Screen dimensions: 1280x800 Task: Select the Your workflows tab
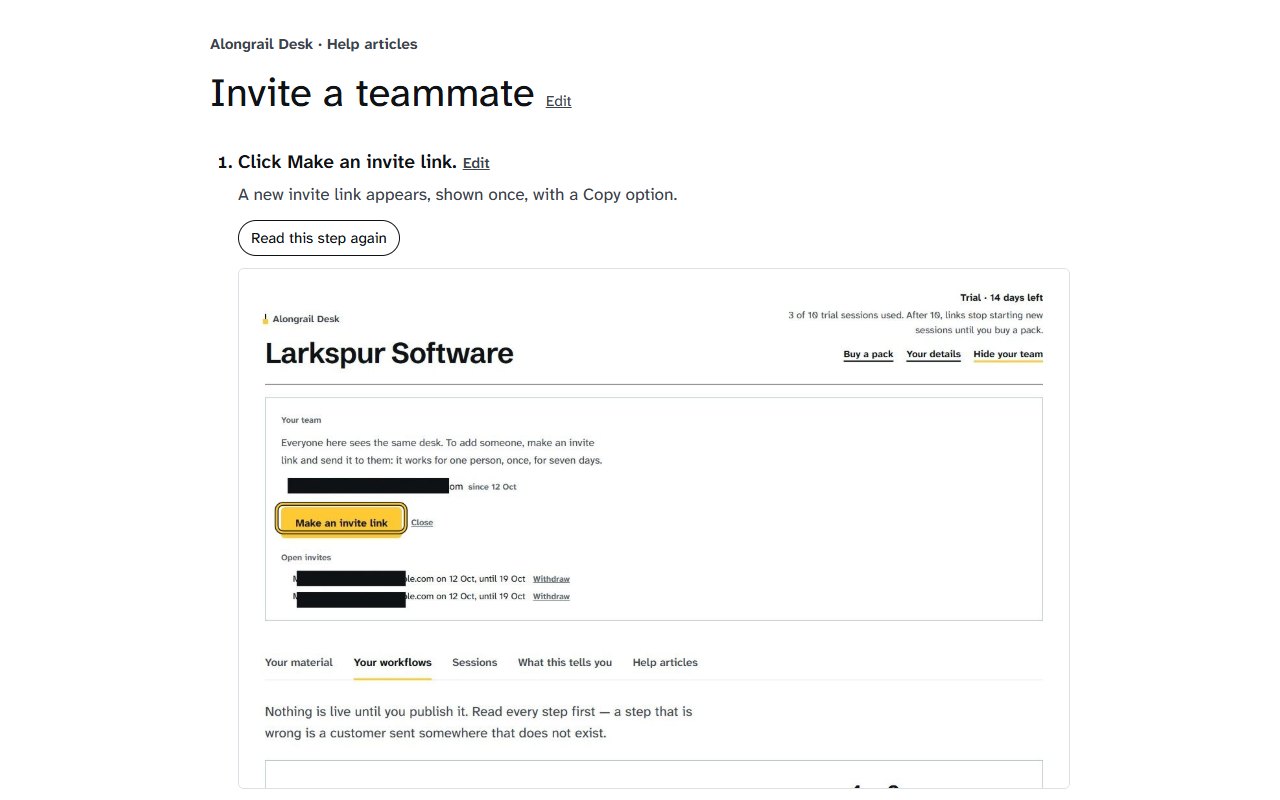[x=393, y=662]
